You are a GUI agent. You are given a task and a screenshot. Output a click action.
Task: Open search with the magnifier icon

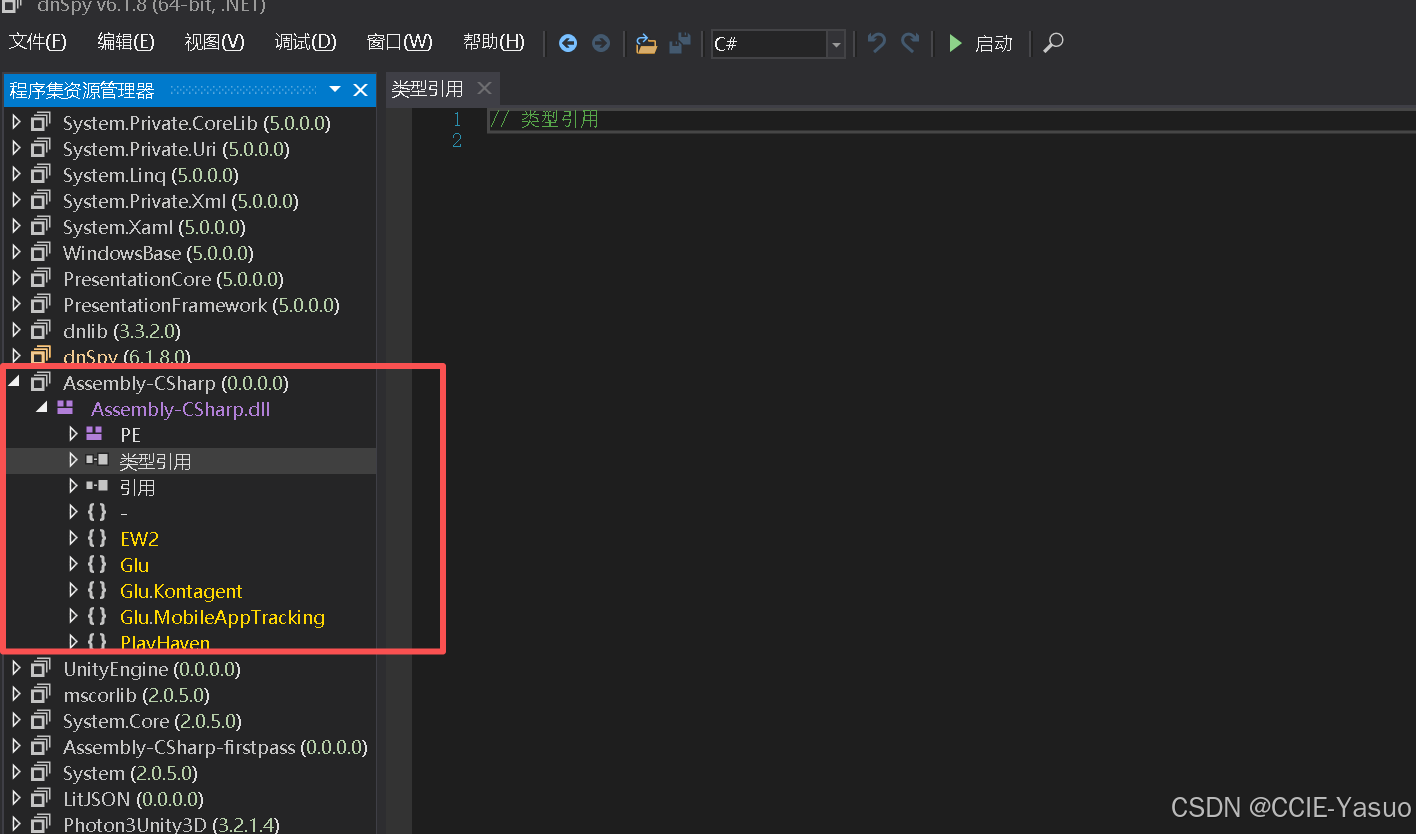[1053, 43]
